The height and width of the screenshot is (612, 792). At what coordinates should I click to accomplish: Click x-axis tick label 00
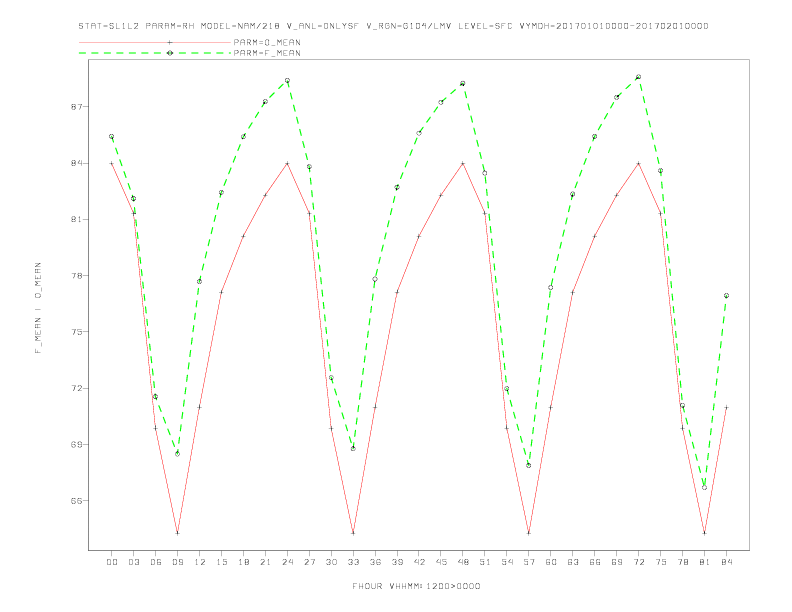112,562
